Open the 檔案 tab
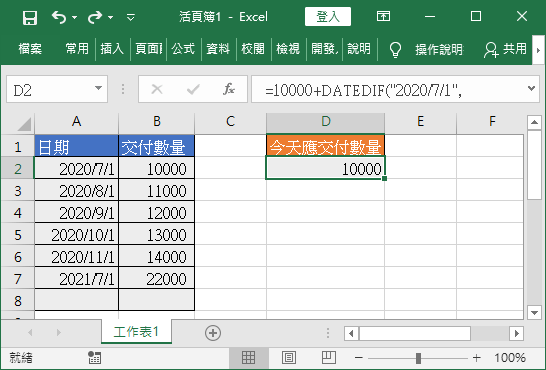Image resolution: width=546 pixels, height=370 pixels. [30, 49]
